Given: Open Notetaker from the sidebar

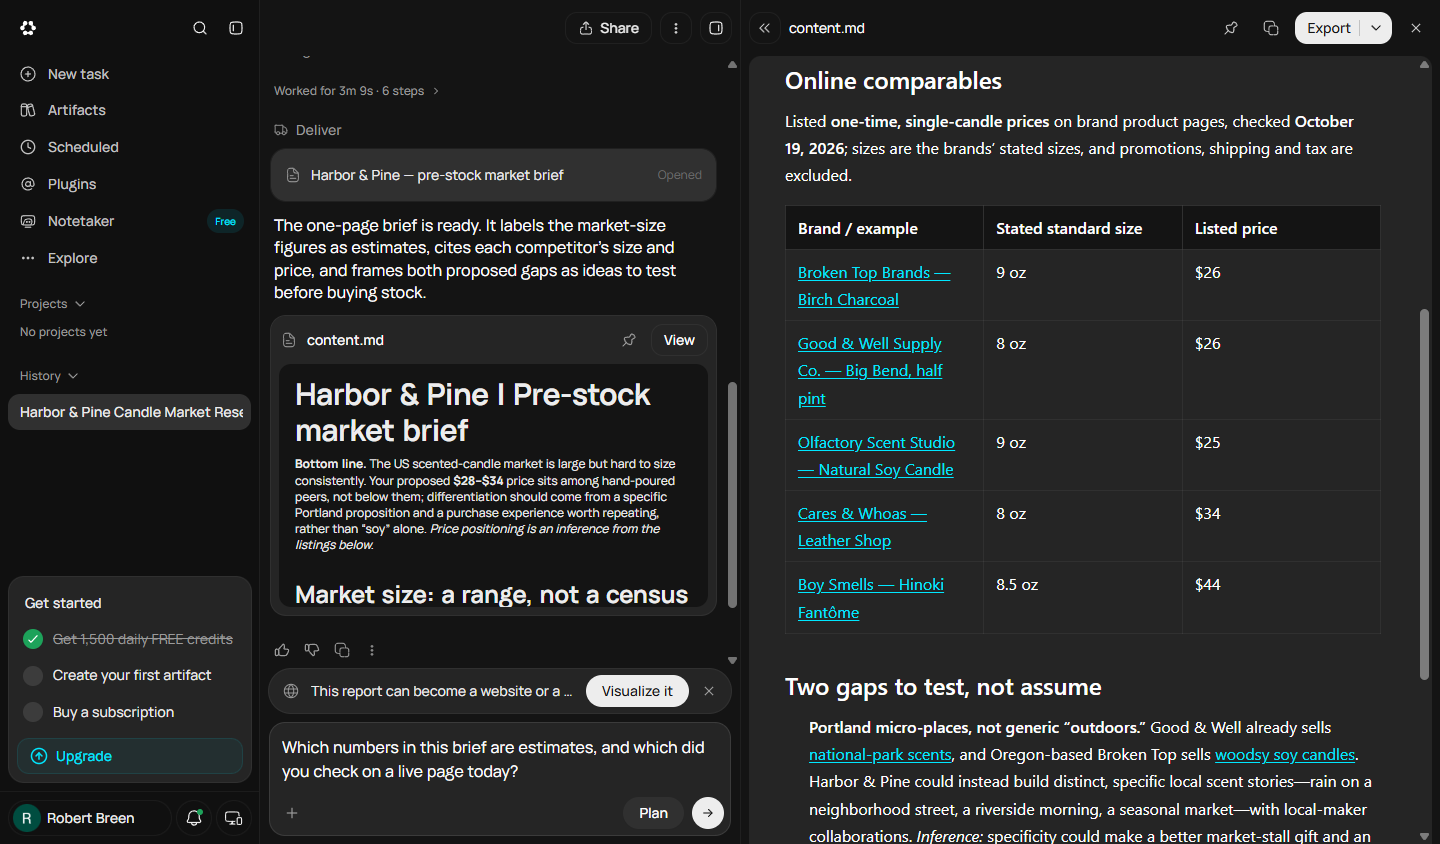Looking at the screenshot, I should (130, 221).
